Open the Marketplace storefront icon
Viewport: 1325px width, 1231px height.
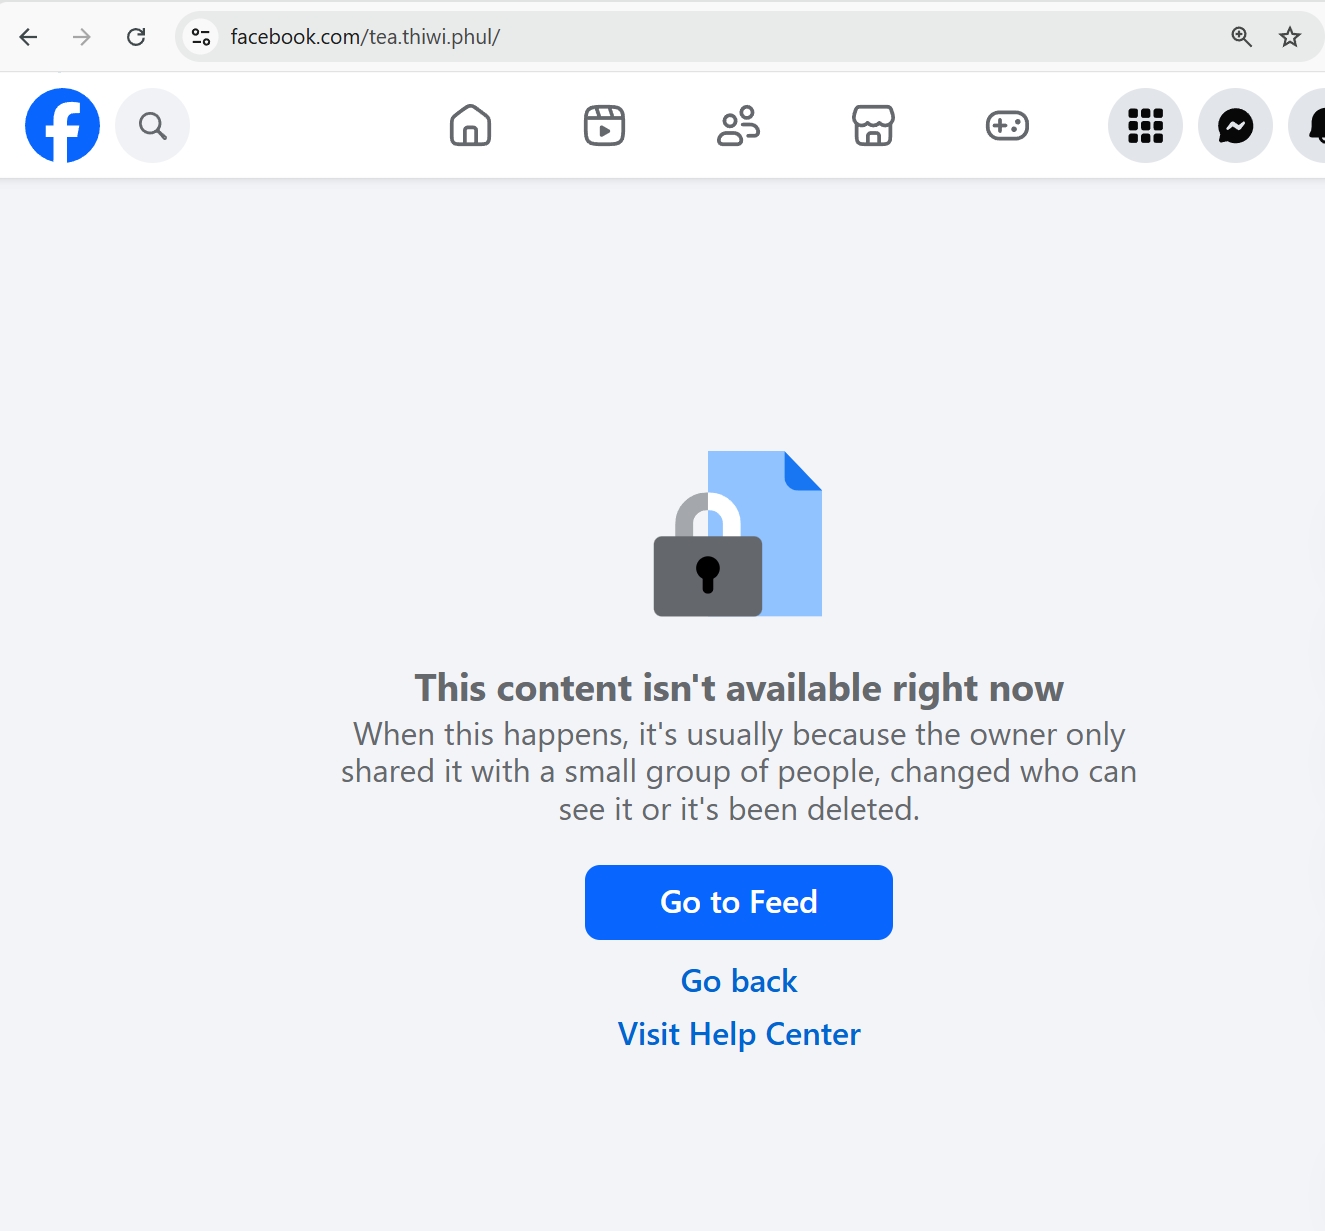click(873, 126)
